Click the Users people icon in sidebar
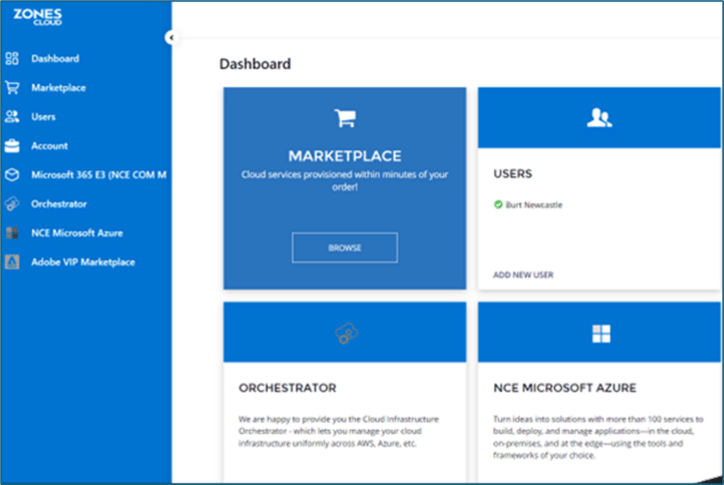Image resolution: width=724 pixels, height=485 pixels. point(12,117)
